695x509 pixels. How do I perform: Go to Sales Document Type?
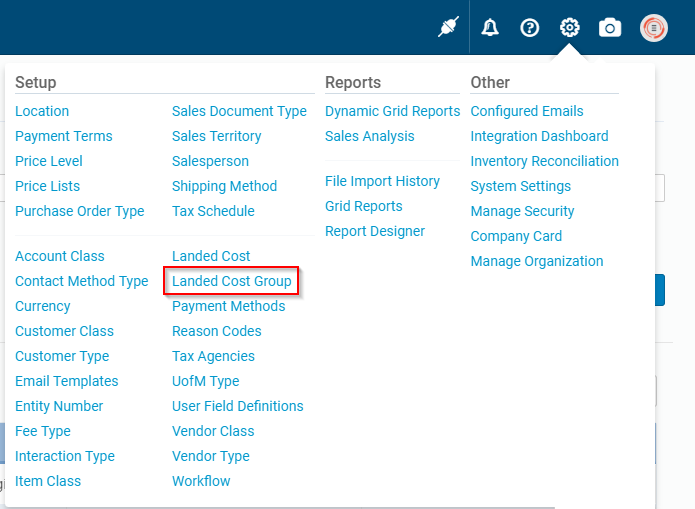coord(239,111)
